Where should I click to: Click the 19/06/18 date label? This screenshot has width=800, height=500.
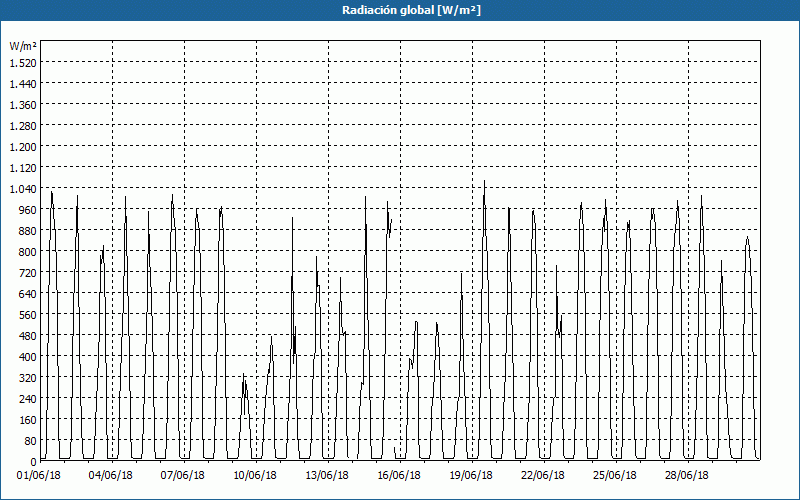click(x=471, y=475)
